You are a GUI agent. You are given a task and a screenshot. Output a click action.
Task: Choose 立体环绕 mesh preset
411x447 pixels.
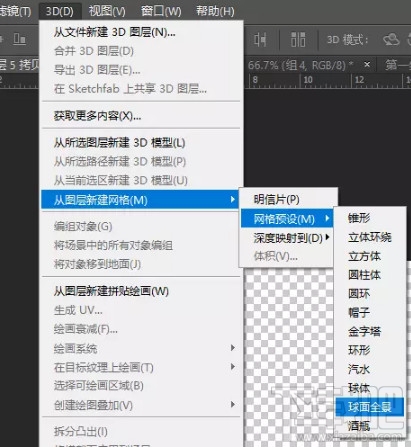[x=370, y=237]
